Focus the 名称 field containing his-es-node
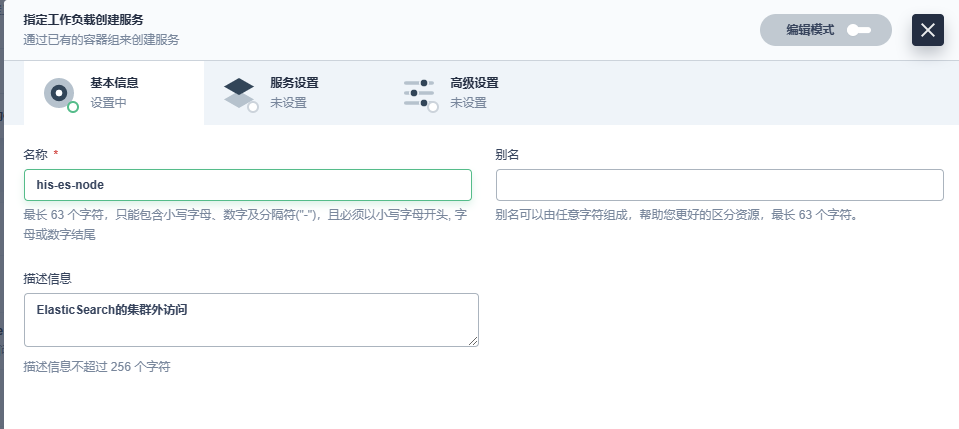Screen dimensions: 959x429 tap(247, 185)
